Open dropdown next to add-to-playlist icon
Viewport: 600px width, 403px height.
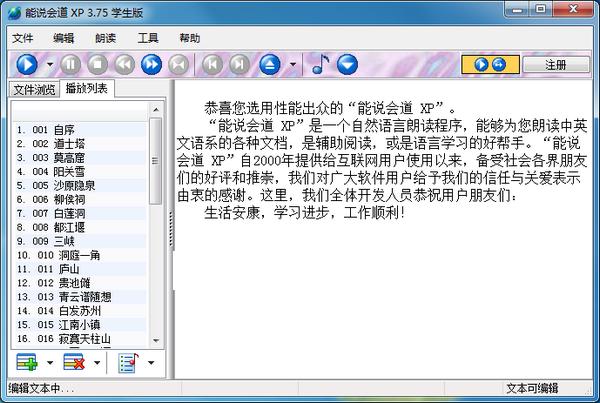[50, 362]
